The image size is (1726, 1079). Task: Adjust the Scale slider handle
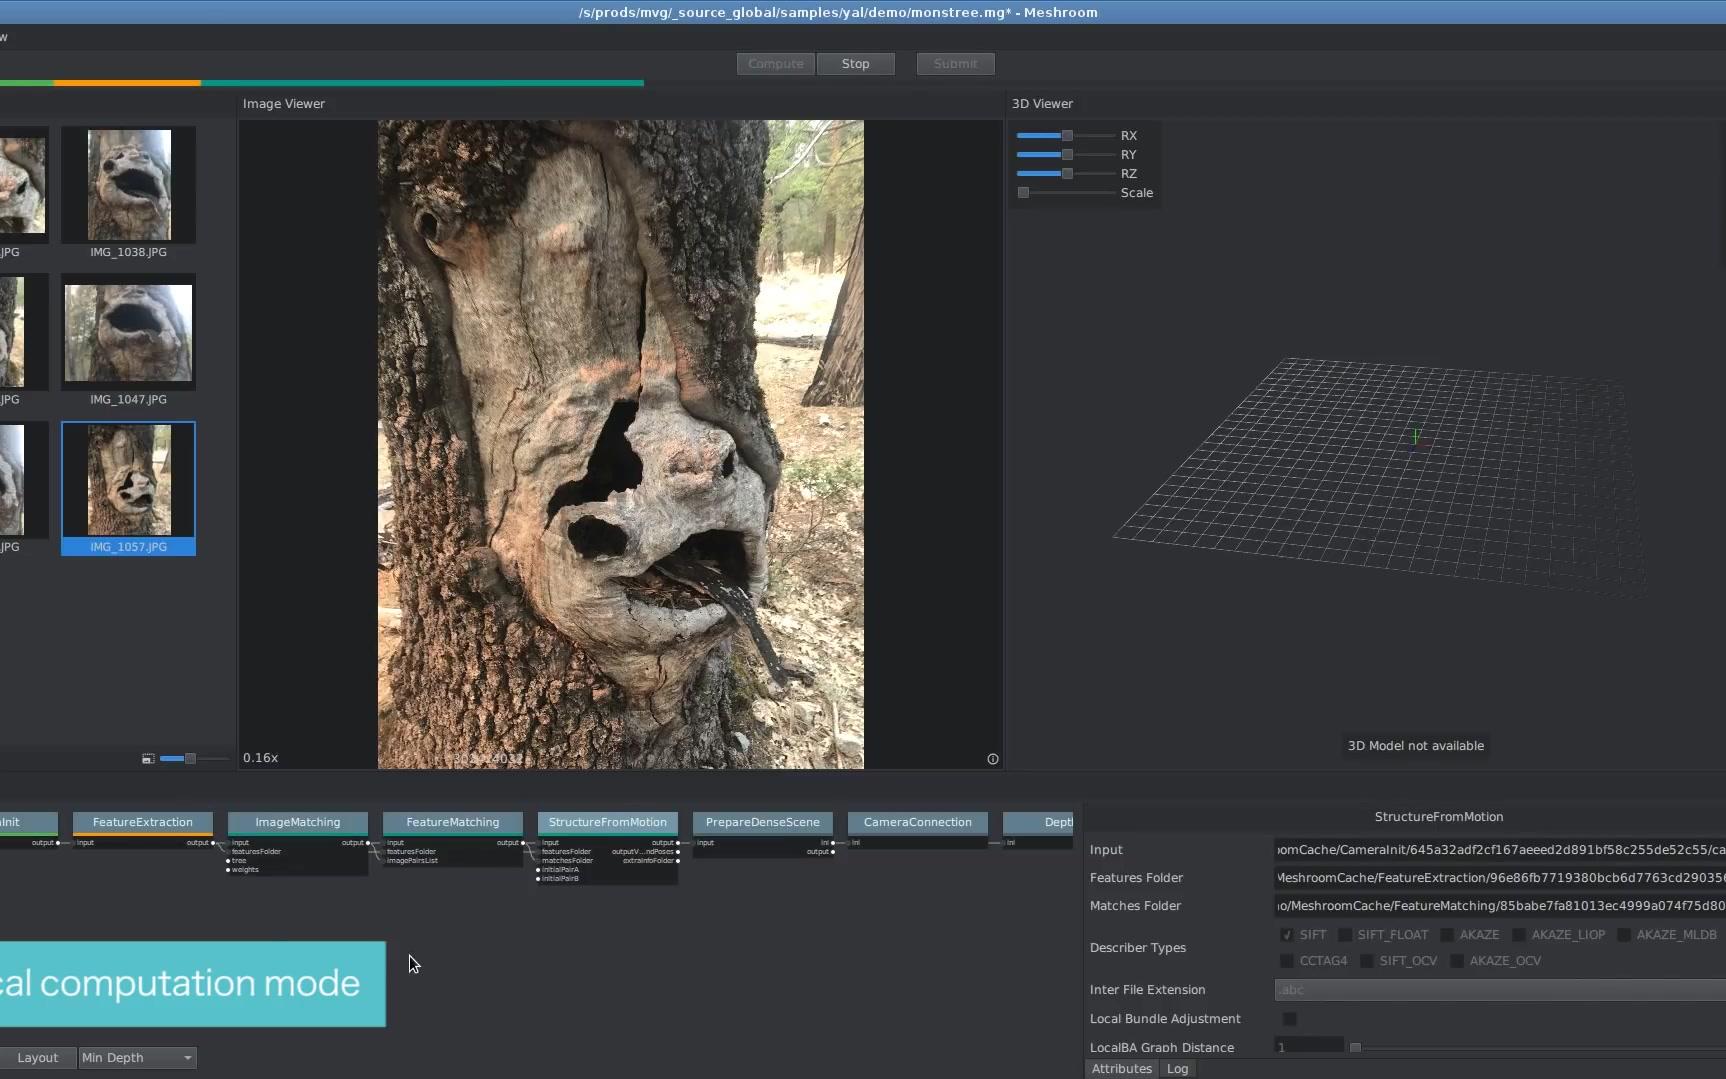pyautogui.click(x=1023, y=193)
